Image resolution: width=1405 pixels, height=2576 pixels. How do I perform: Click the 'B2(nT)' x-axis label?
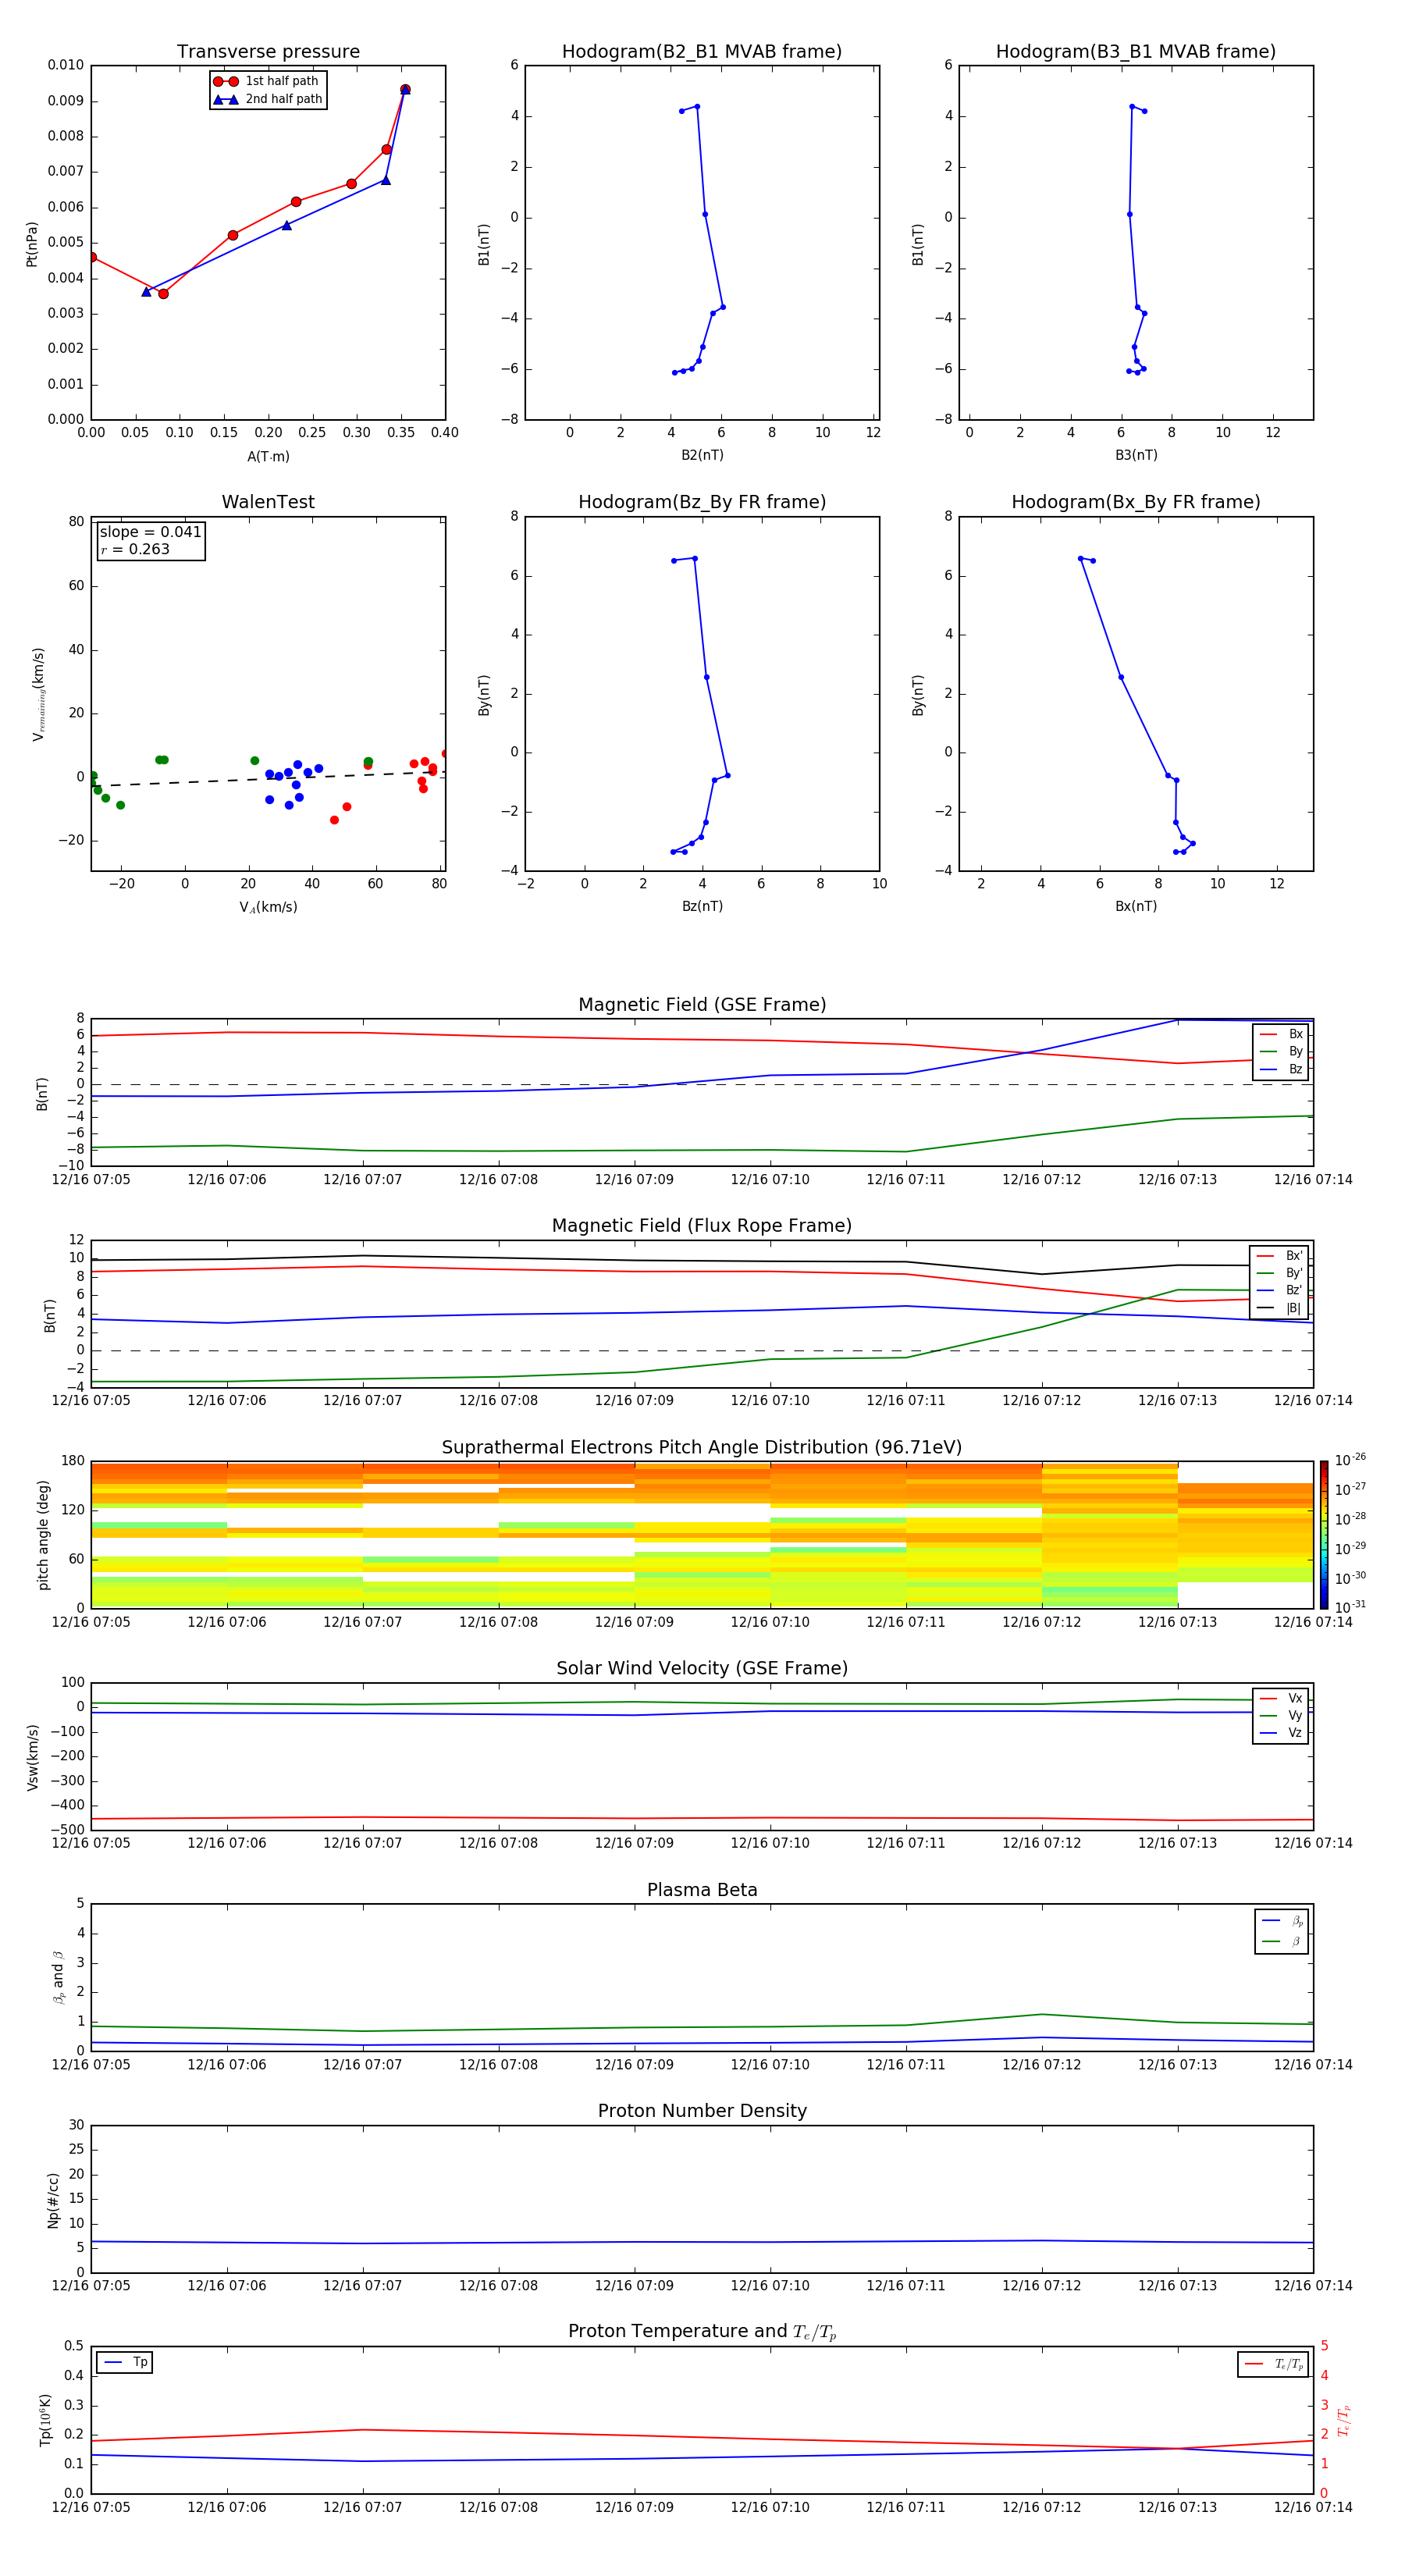pos(702,455)
